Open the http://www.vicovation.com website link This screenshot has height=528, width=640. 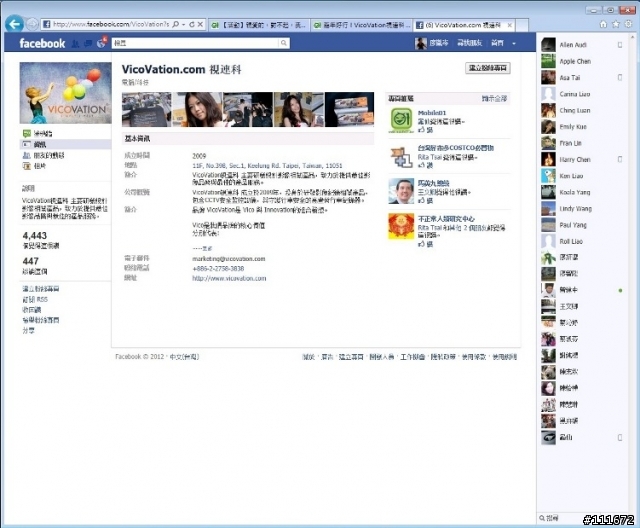coord(229,278)
